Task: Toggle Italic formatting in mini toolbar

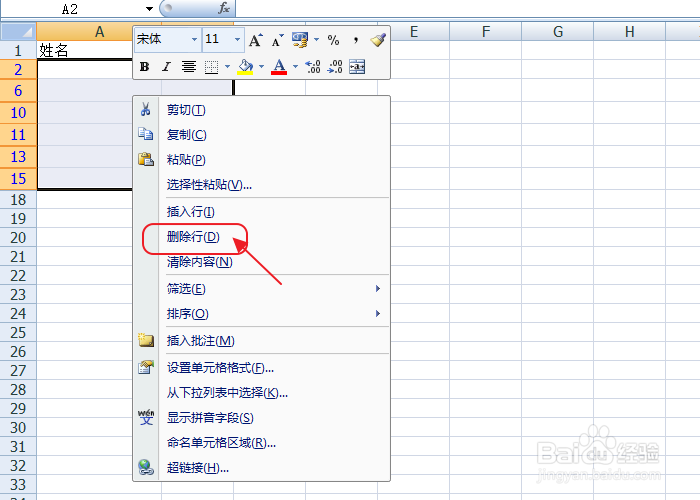Action: point(166,67)
